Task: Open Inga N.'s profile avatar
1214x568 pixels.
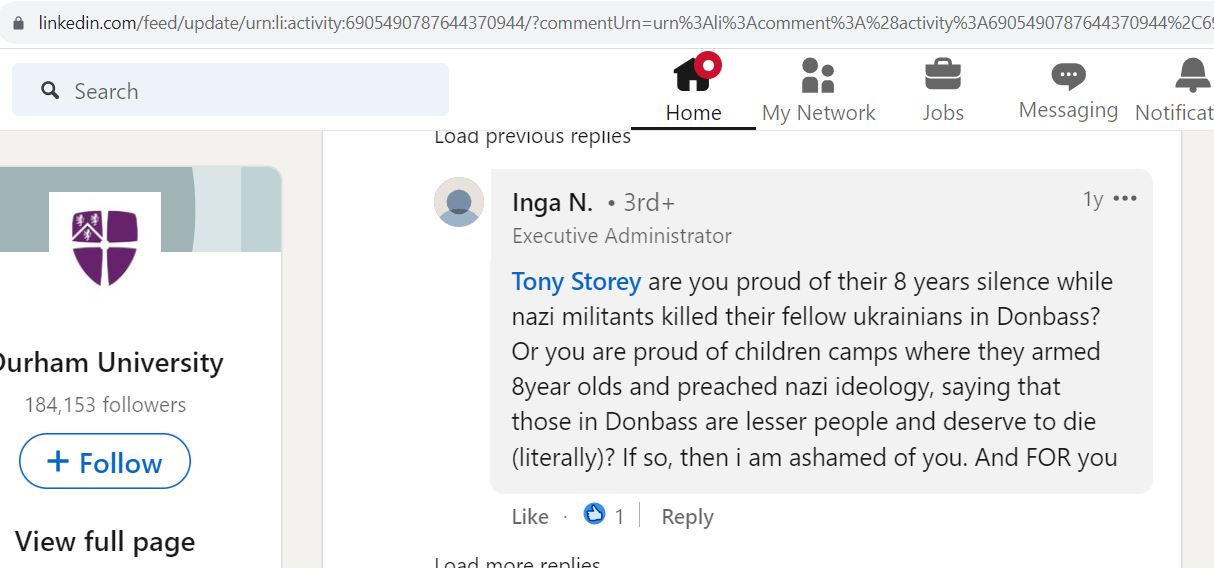Action: (459, 202)
